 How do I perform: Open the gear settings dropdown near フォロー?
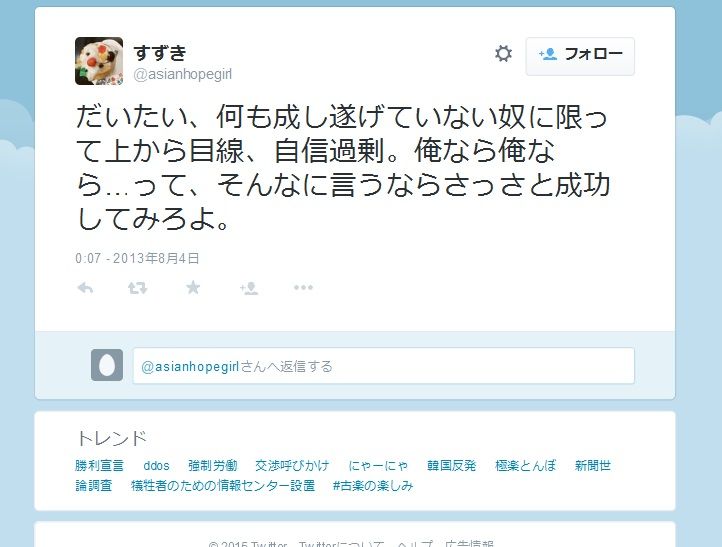coord(503,53)
